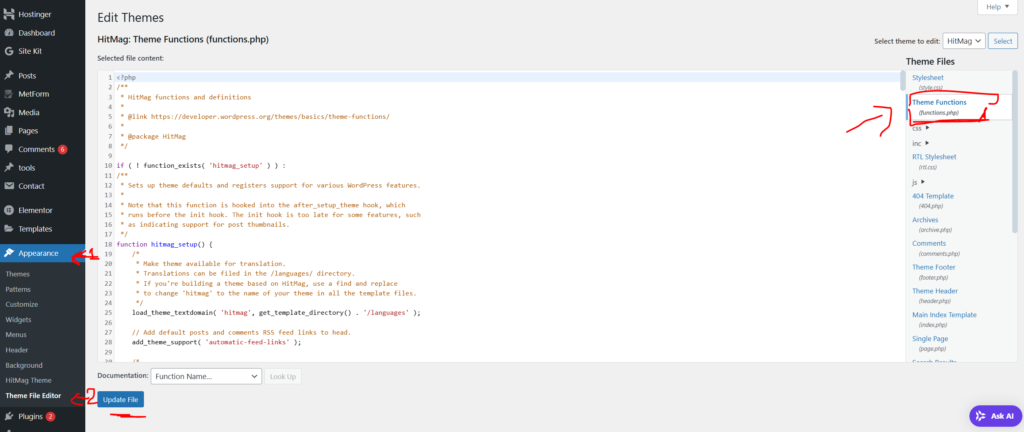Screen dimensions: 1024x432
Task: Open the Patterns submenu item
Action: 18,289
